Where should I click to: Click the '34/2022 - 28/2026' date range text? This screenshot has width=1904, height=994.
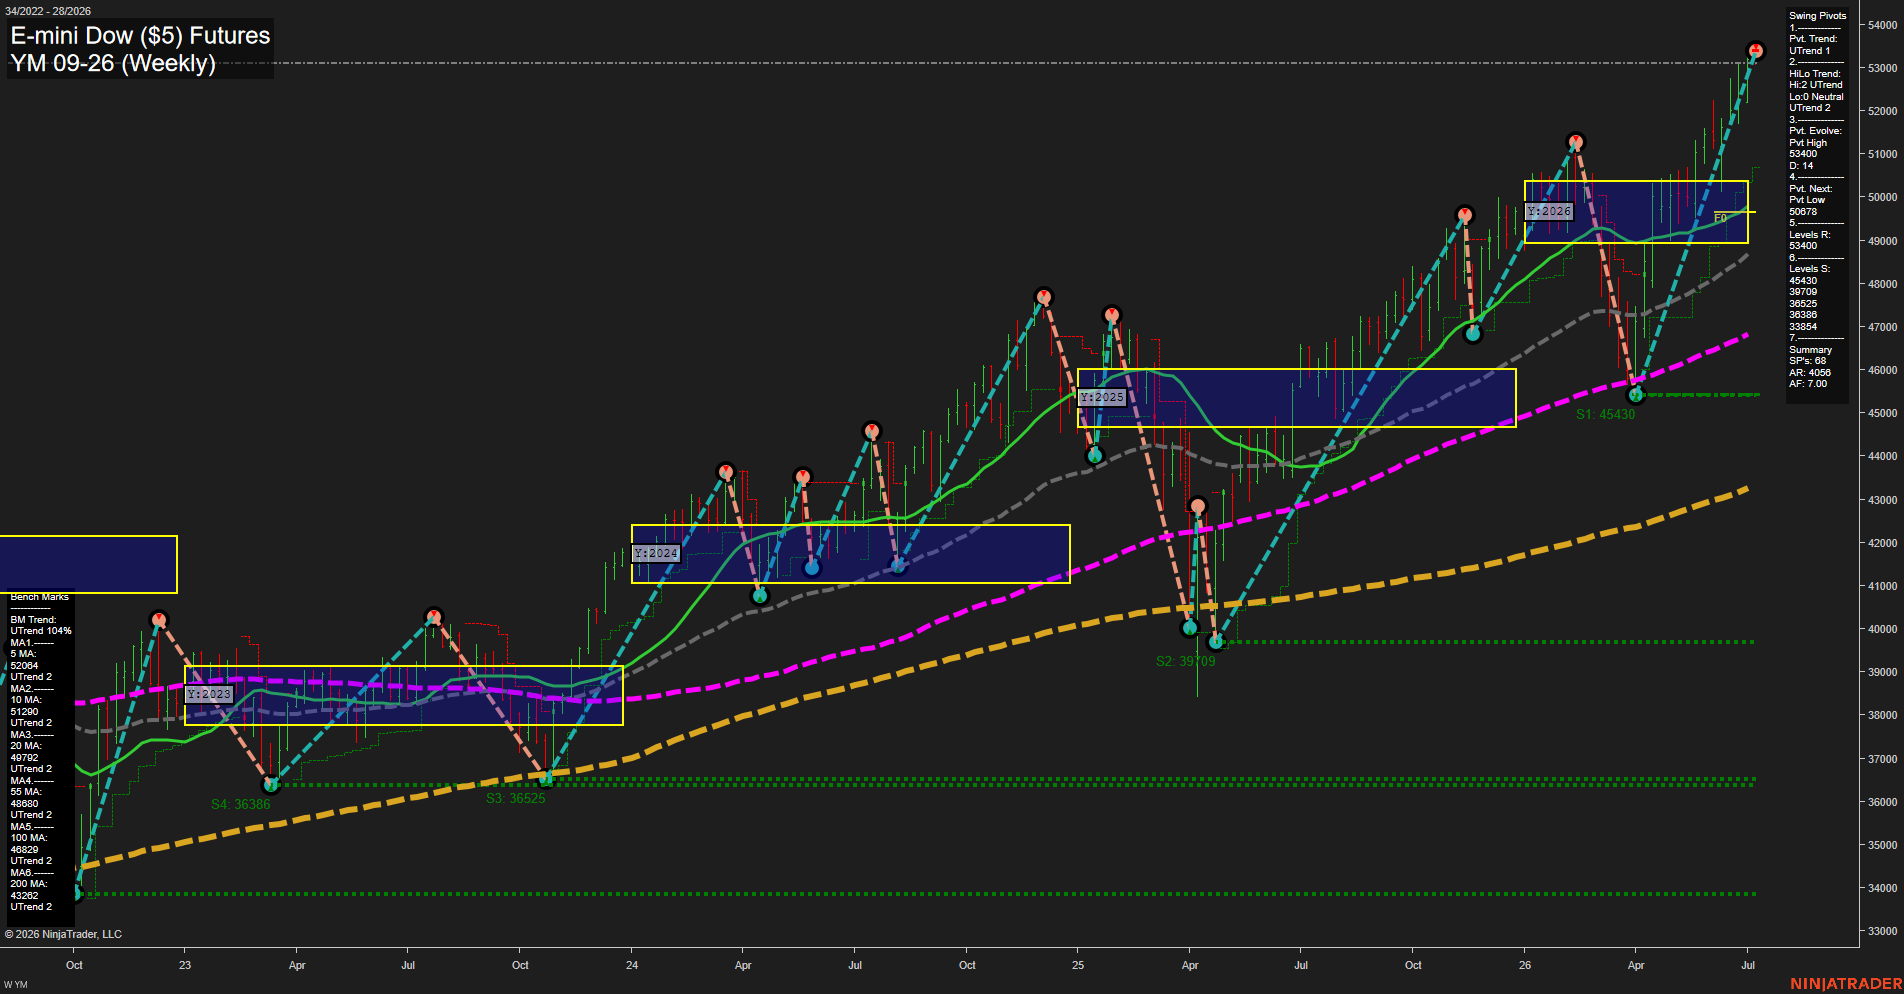[48, 11]
